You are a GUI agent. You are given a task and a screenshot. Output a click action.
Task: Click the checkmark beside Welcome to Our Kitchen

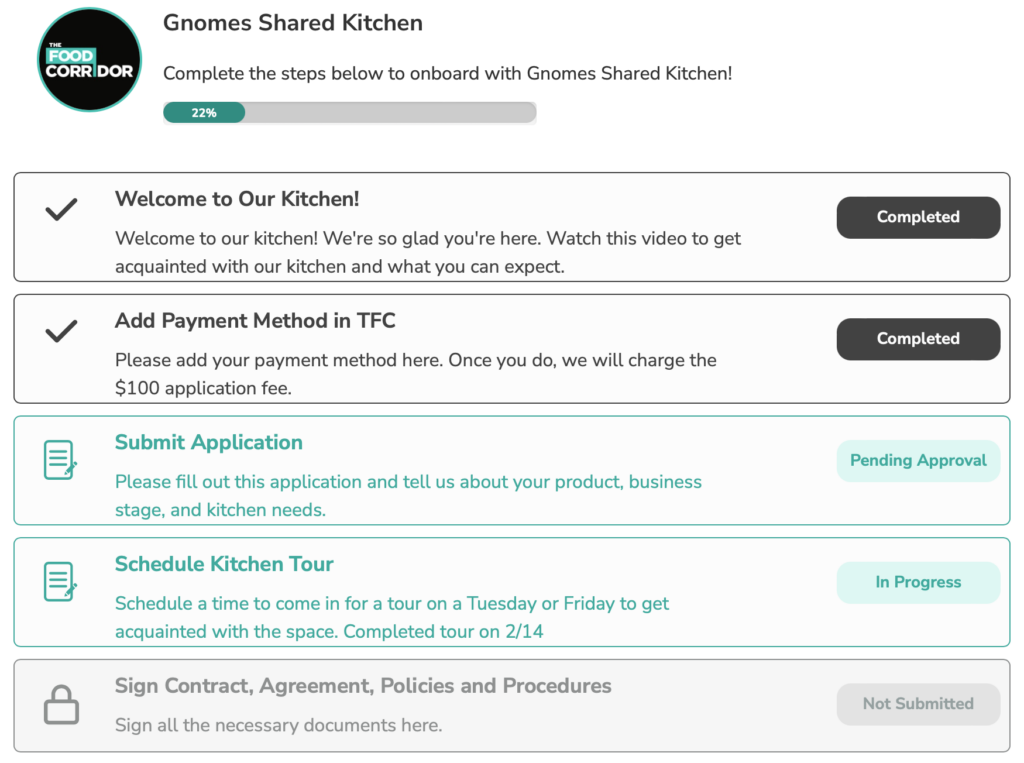click(61, 210)
